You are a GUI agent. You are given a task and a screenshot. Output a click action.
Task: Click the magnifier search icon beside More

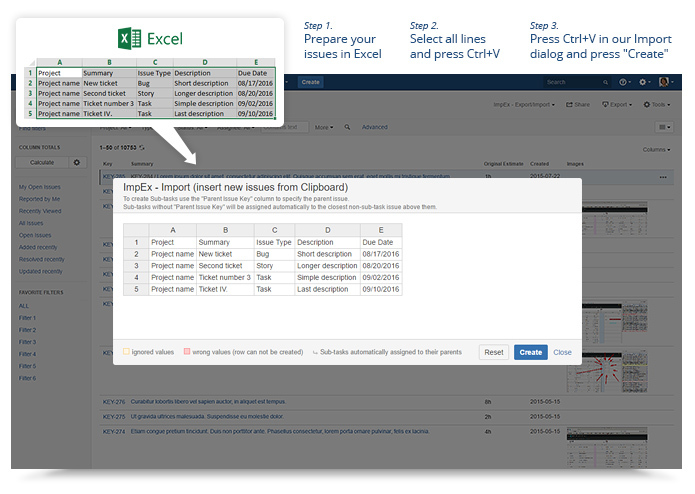(347, 127)
